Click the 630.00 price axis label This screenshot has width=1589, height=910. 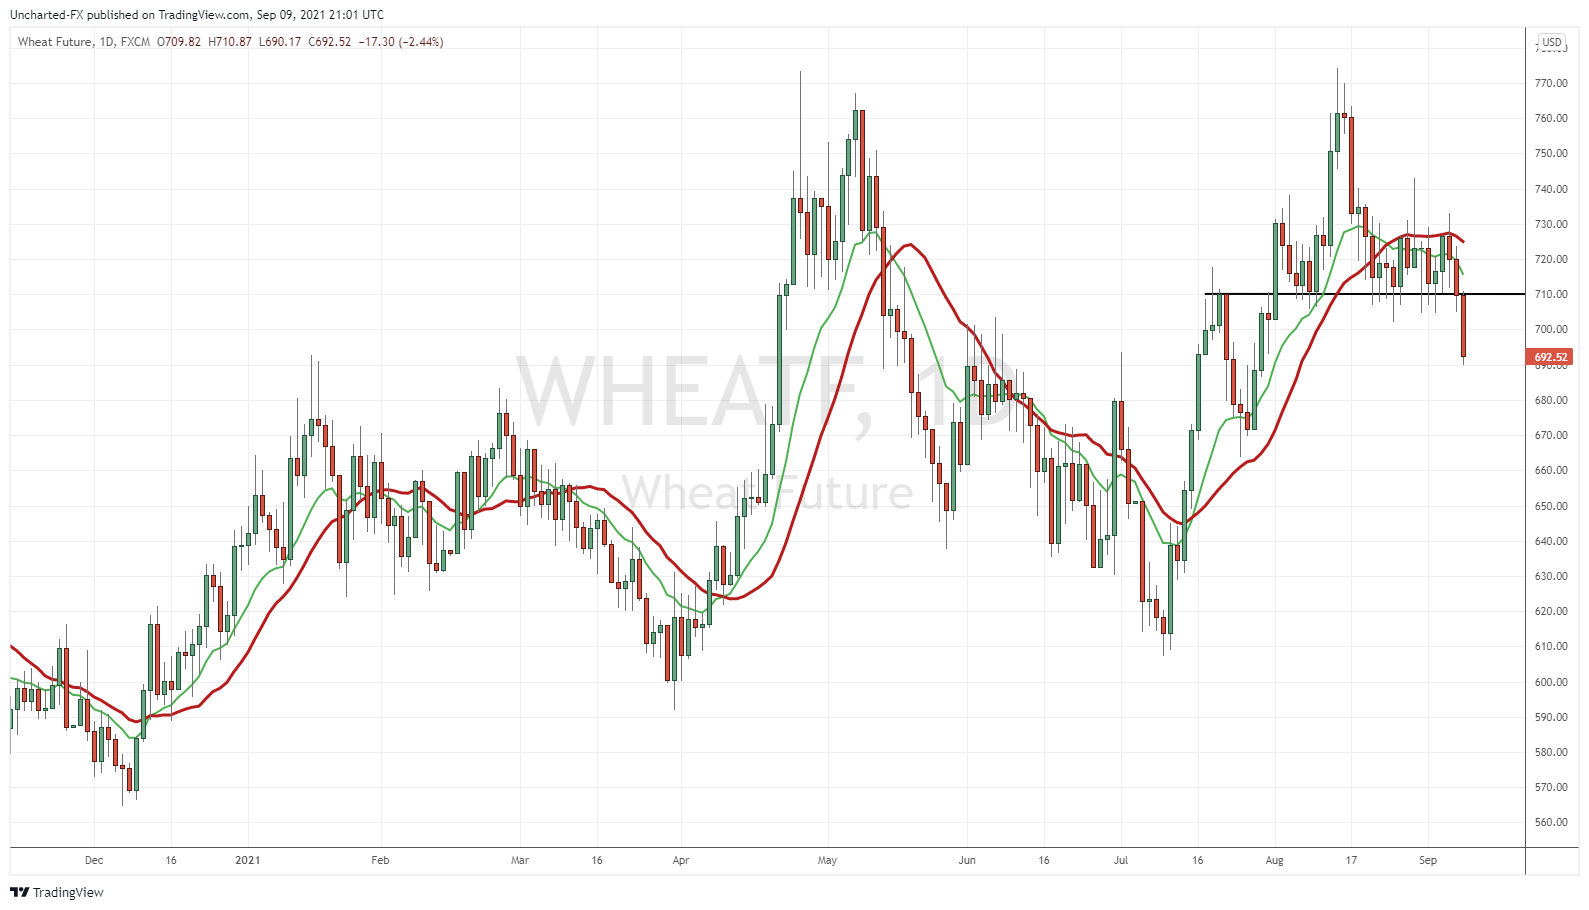coord(1551,576)
